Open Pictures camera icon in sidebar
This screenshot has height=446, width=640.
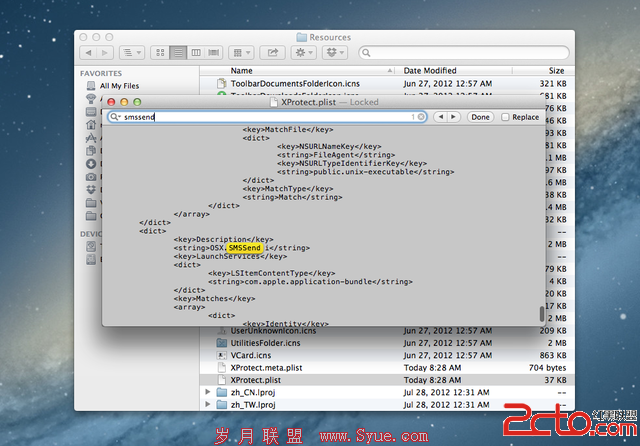pyautogui.click(x=91, y=177)
